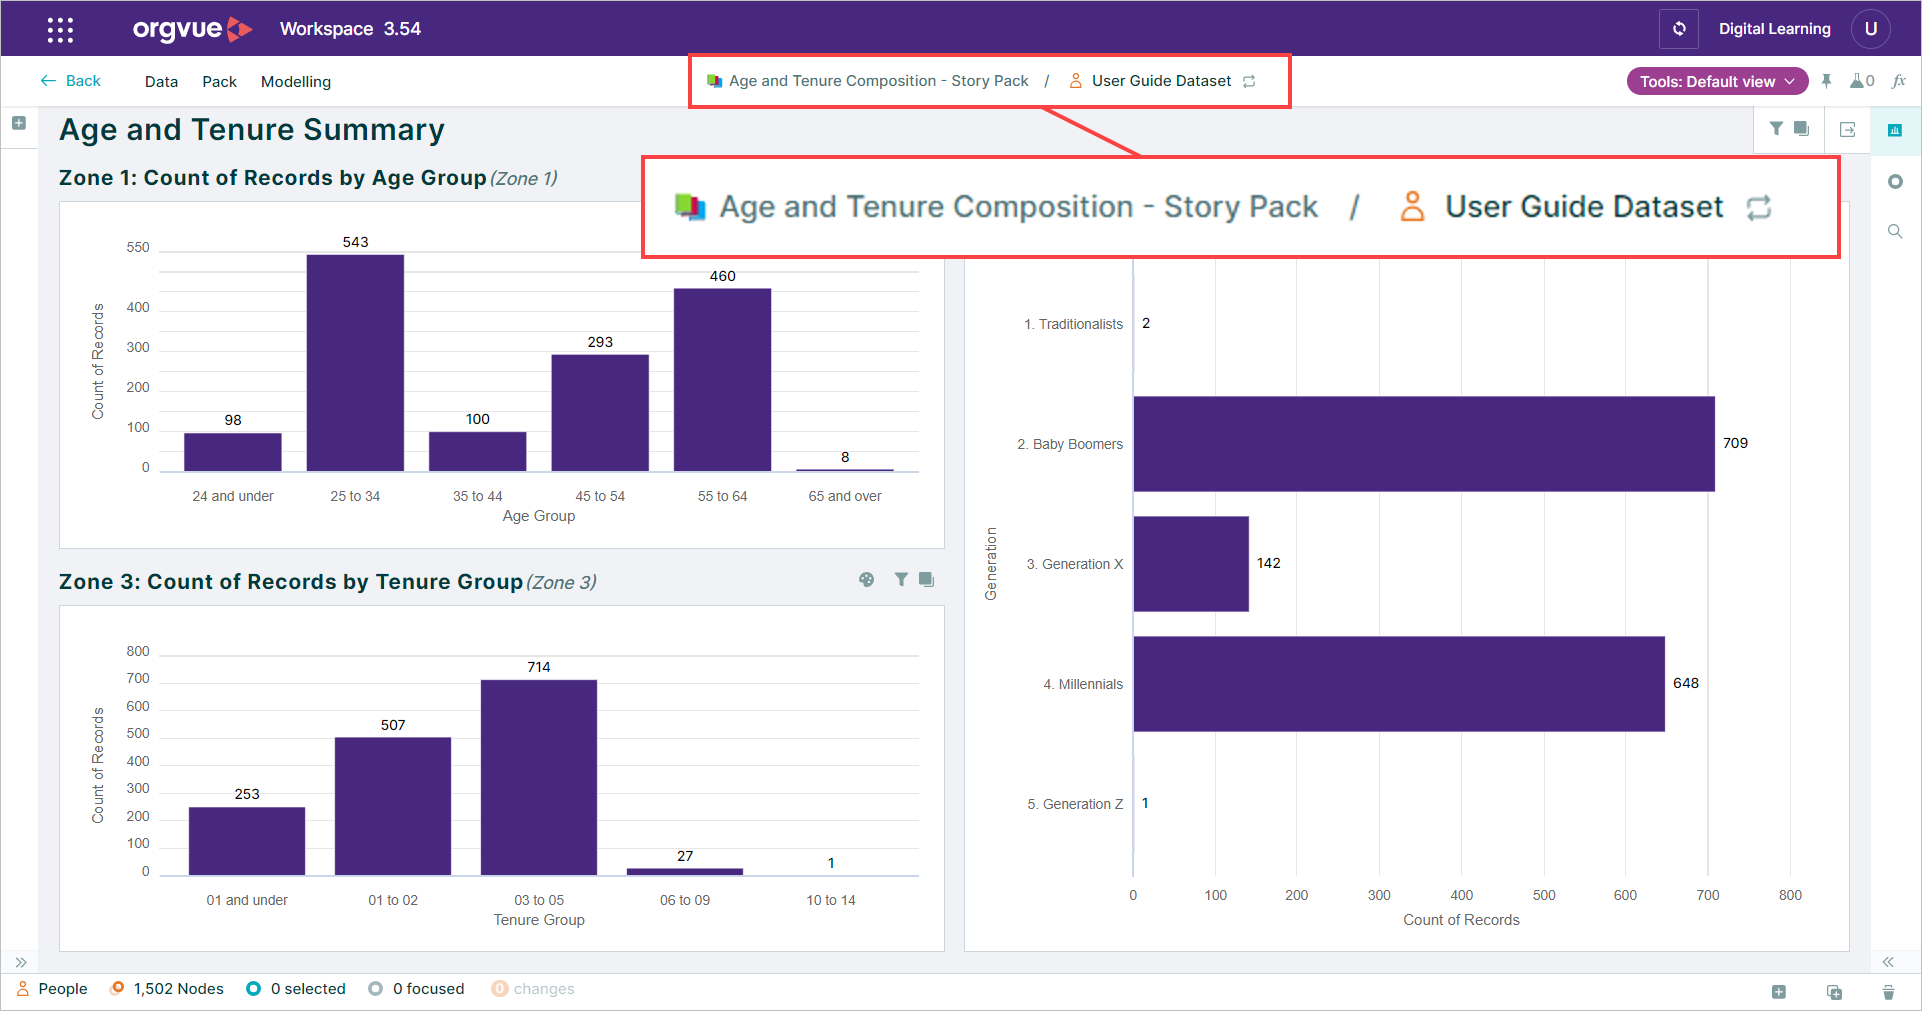
Task: Pin the current view with pin icon
Action: [1826, 81]
